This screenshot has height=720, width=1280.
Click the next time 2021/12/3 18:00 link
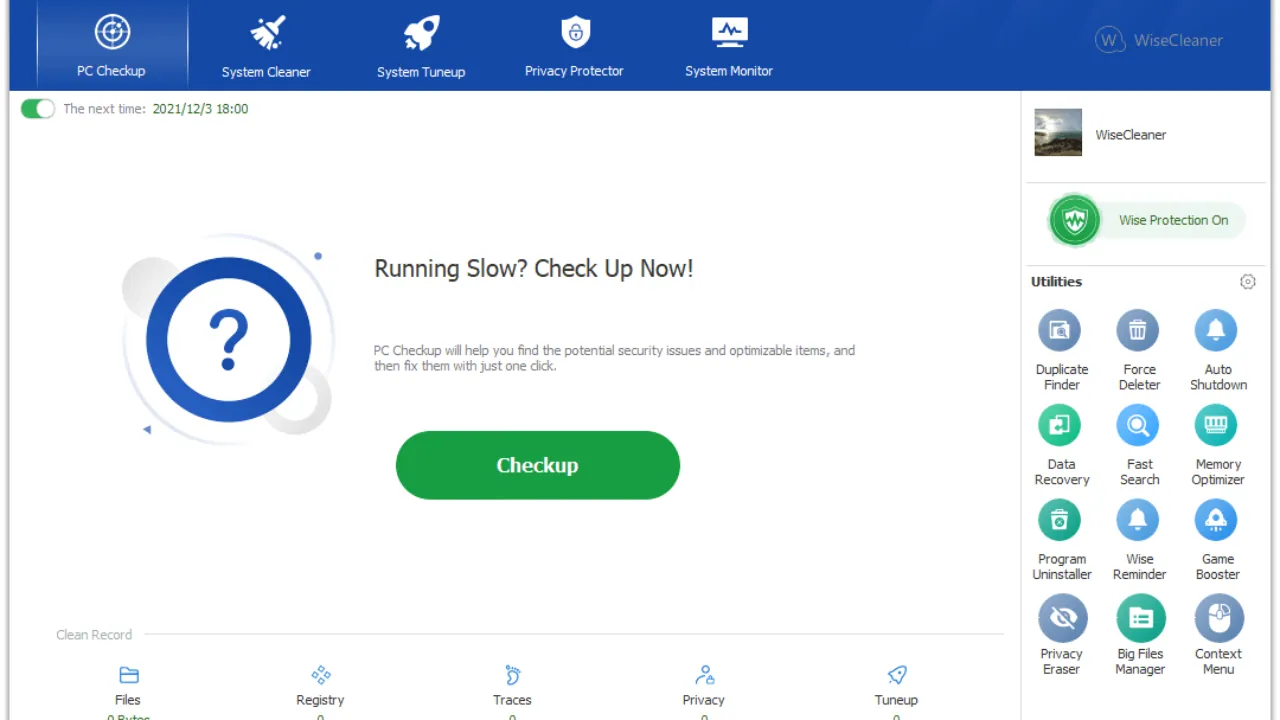pyautogui.click(x=200, y=109)
